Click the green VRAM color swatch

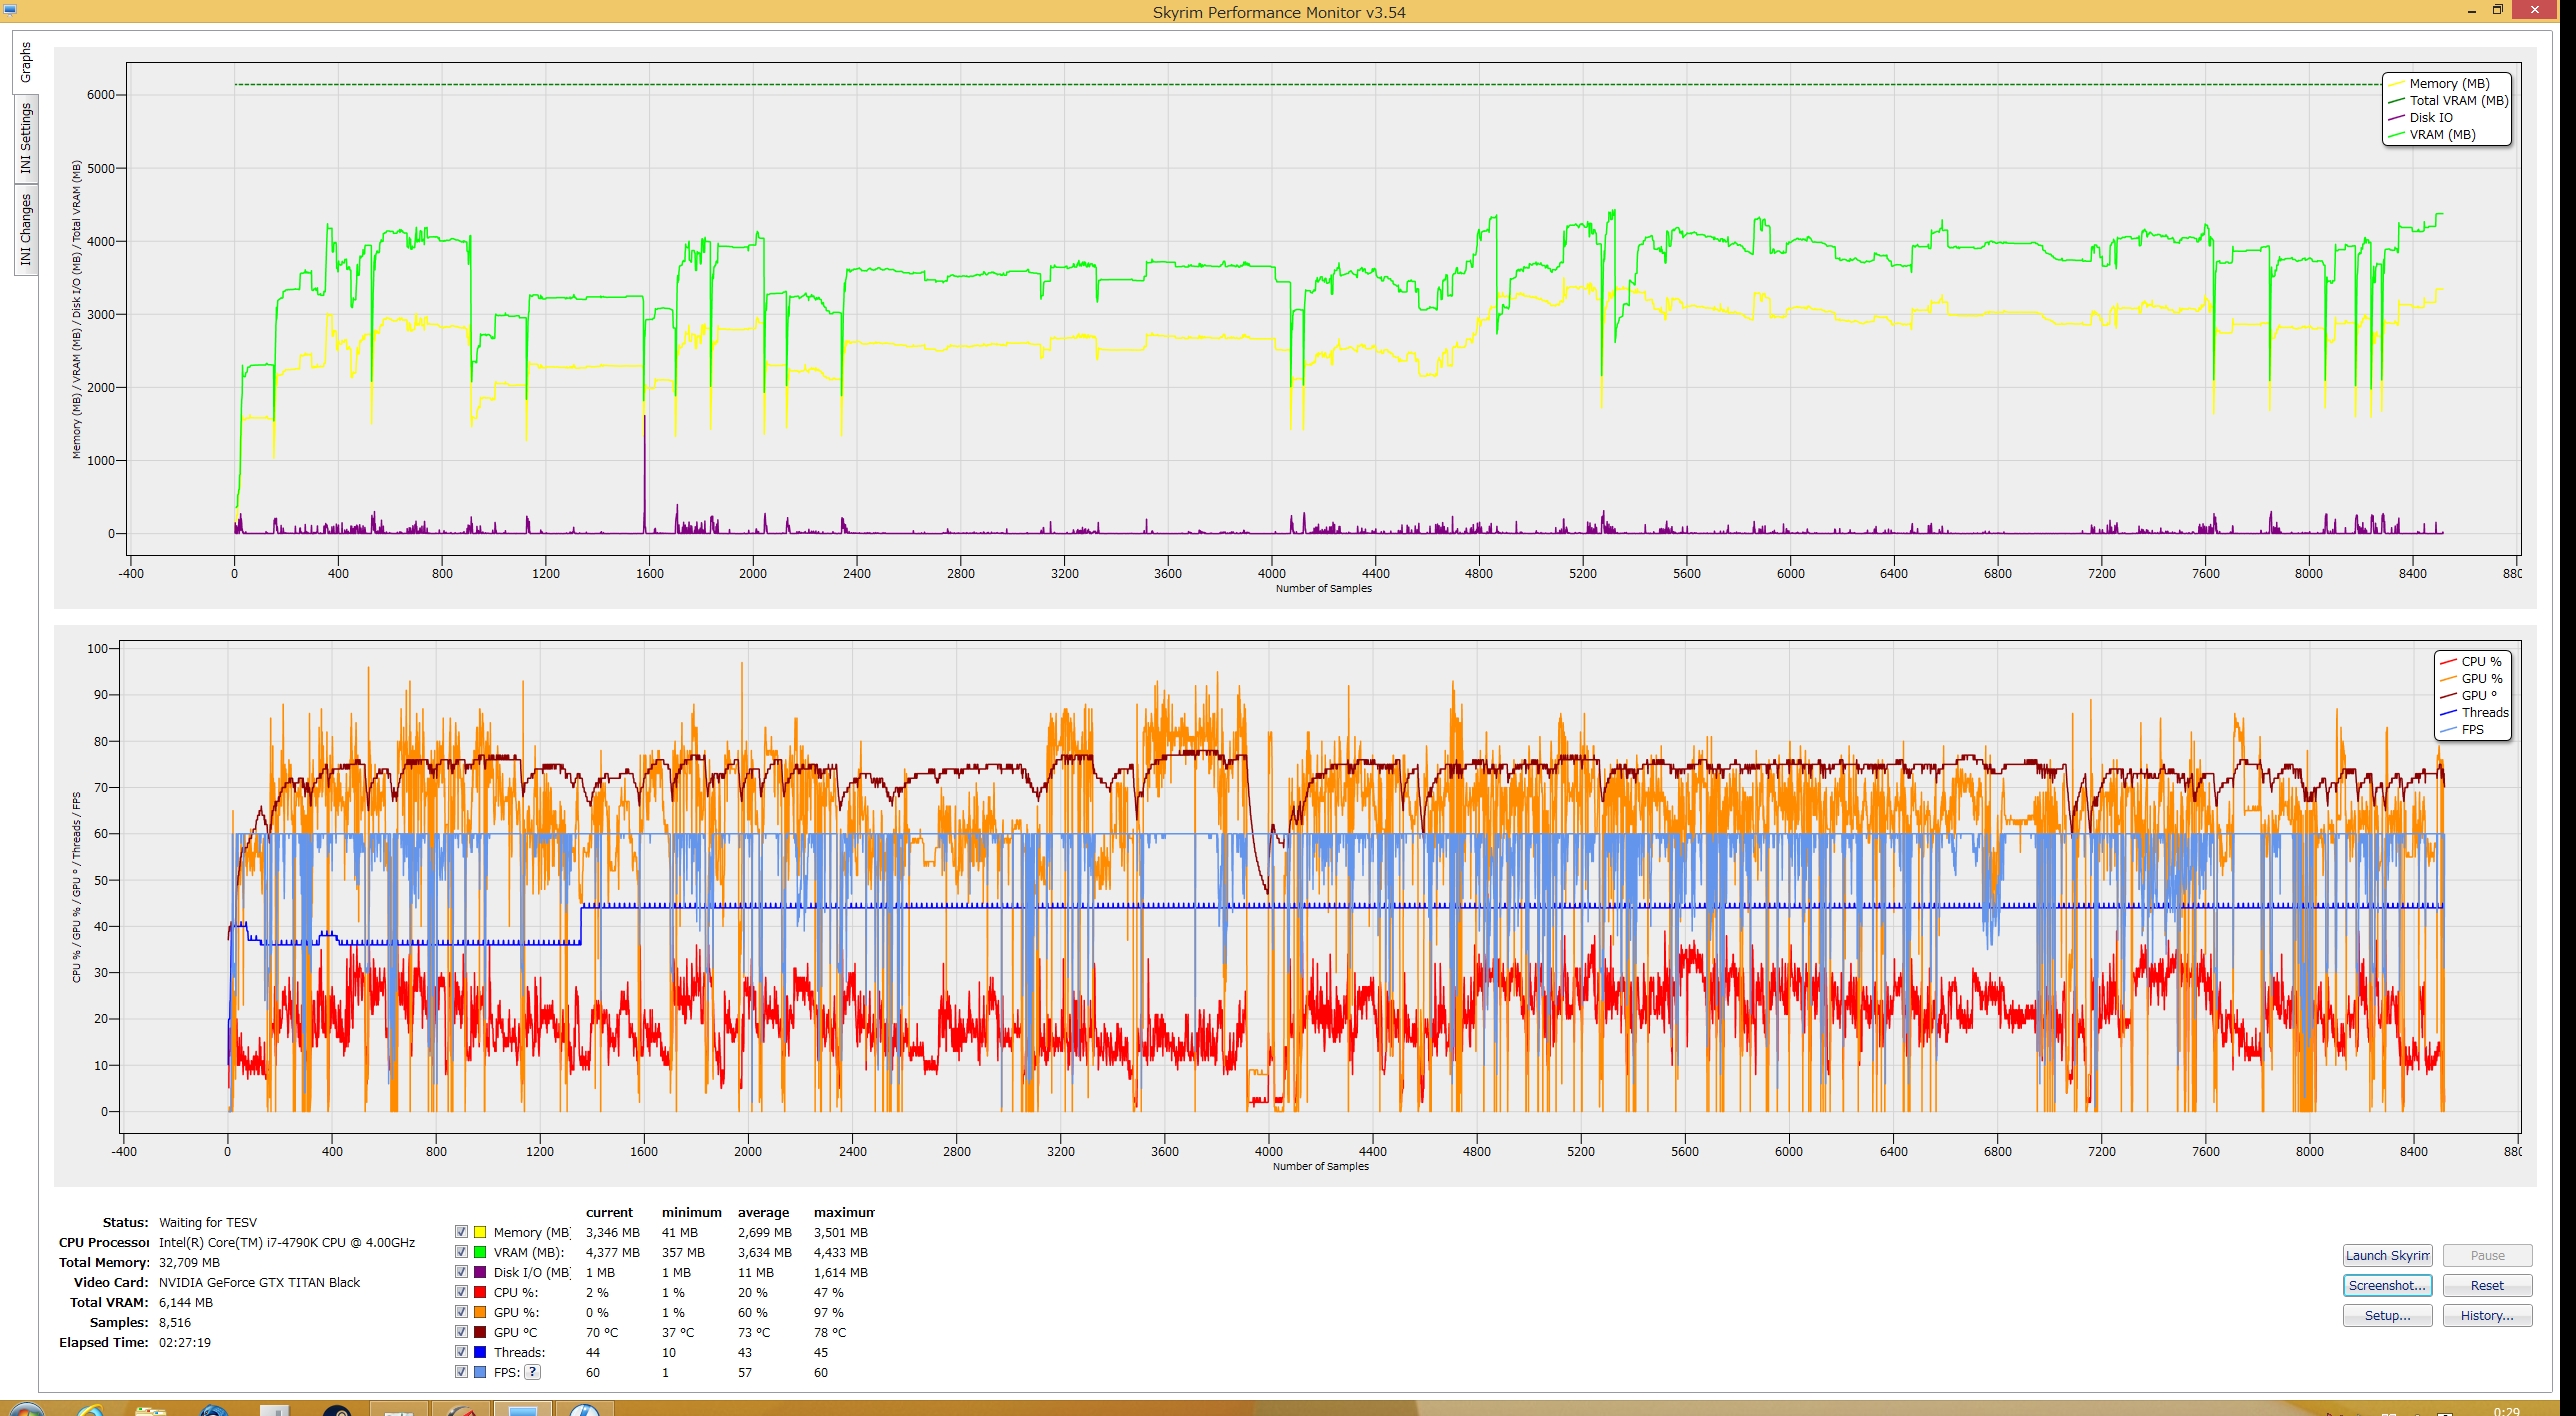click(x=480, y=1252)
